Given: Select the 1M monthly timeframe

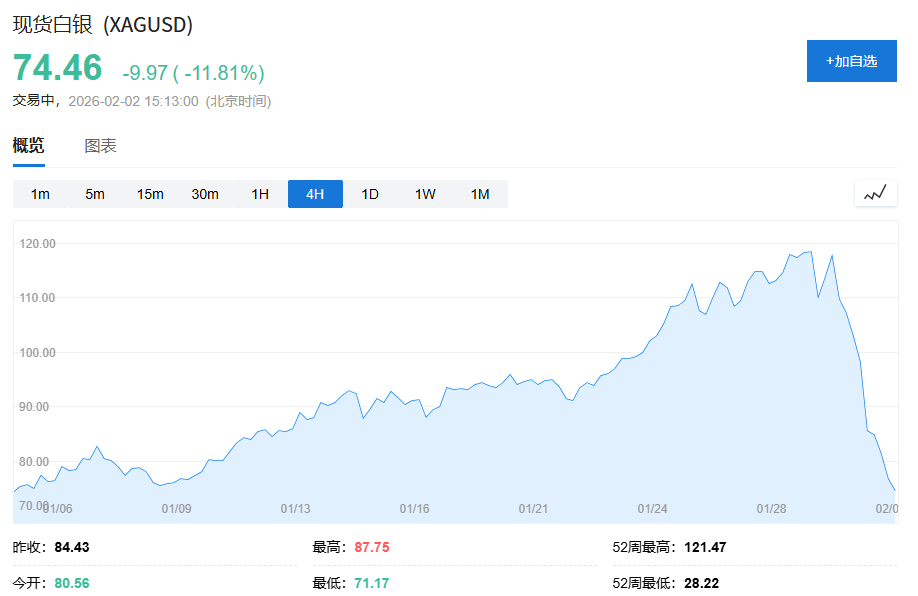Looking at the screenshot, I should pos(480,194).
